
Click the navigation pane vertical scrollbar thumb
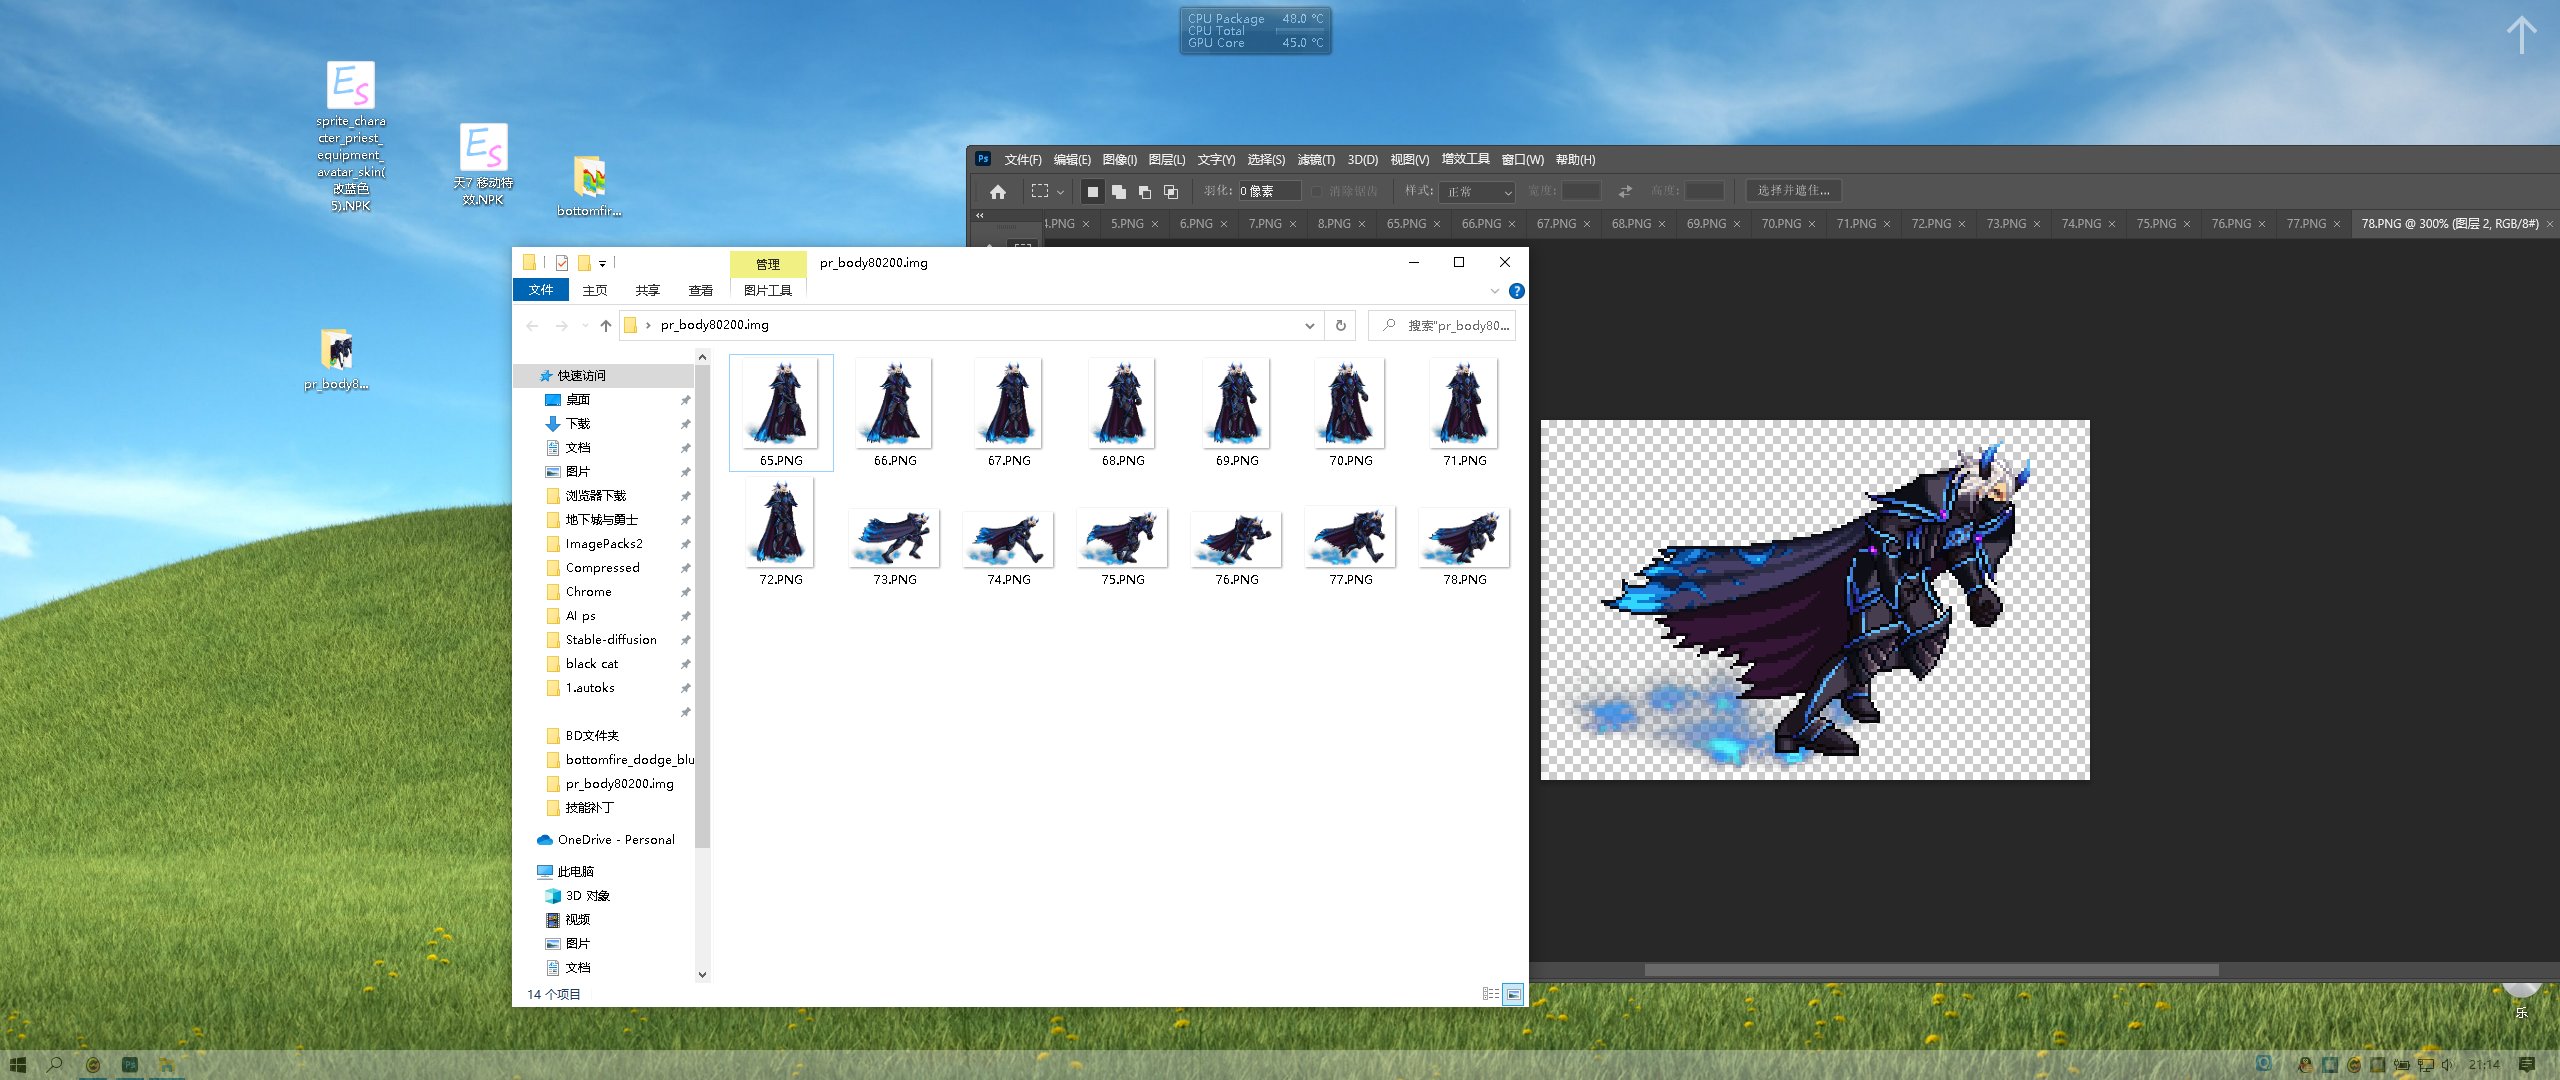pyautogui.click(x=702, y=608)
